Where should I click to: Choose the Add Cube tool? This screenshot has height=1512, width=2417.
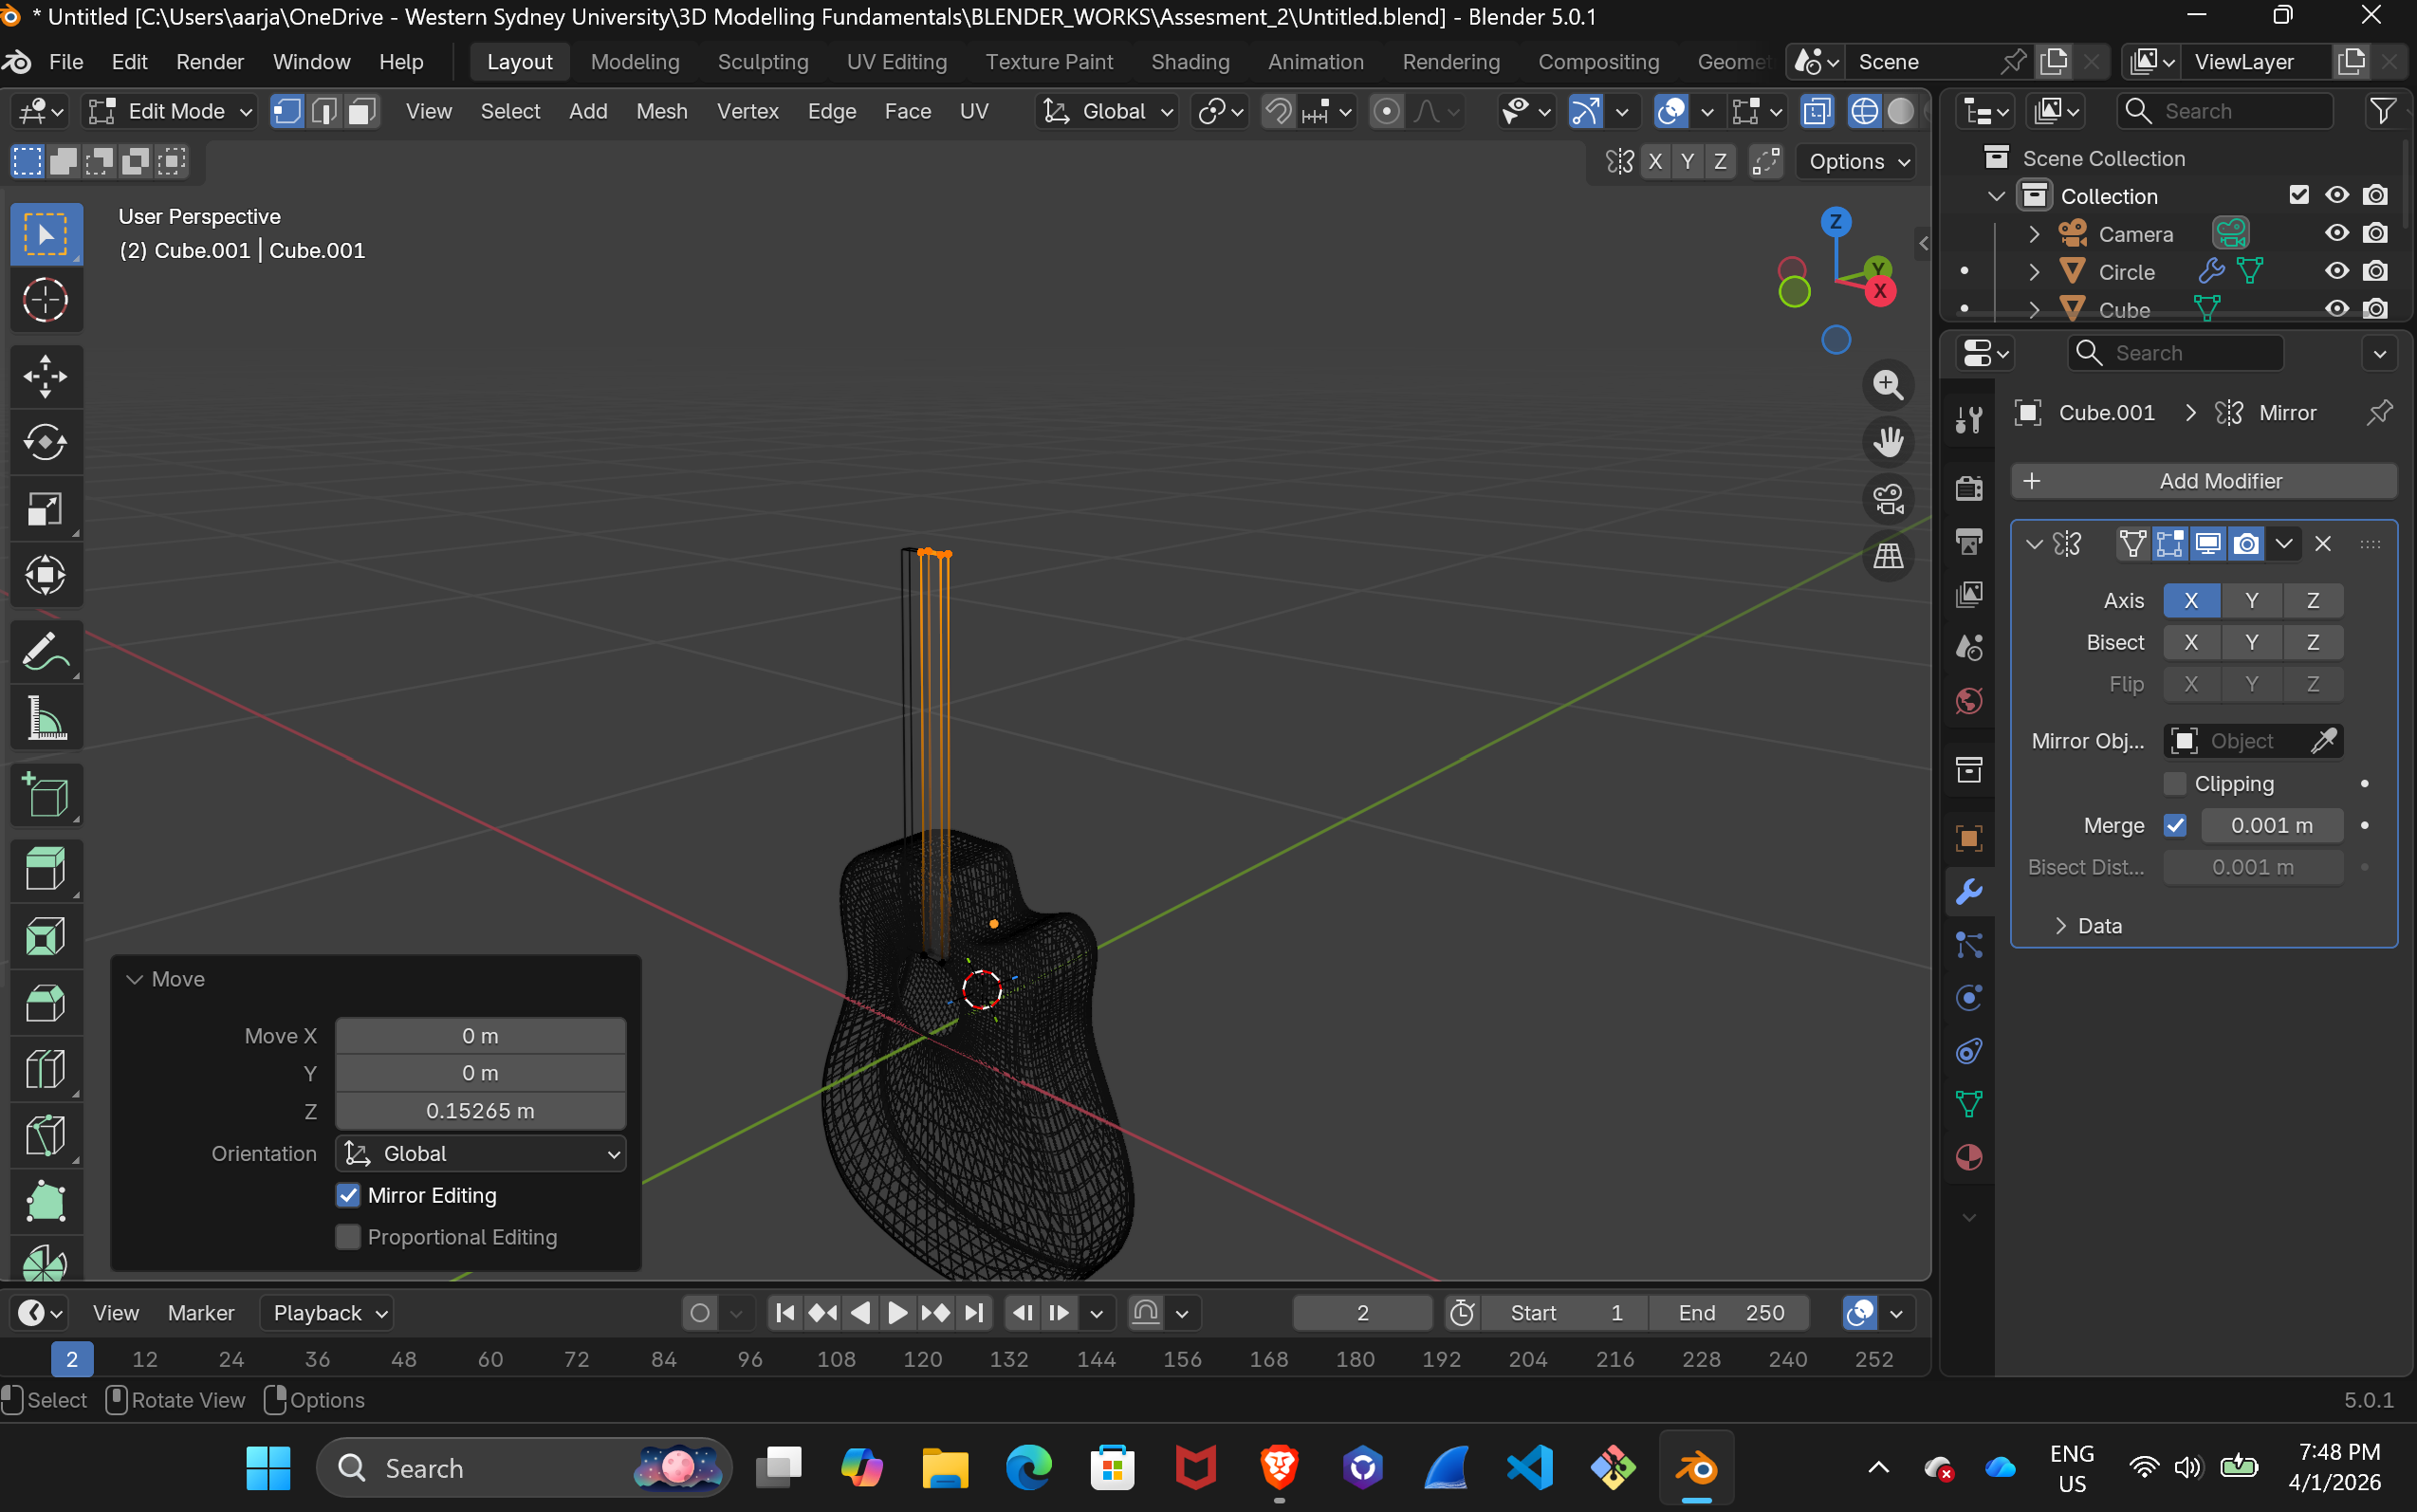pyautogui.click(x=45, y=795)
